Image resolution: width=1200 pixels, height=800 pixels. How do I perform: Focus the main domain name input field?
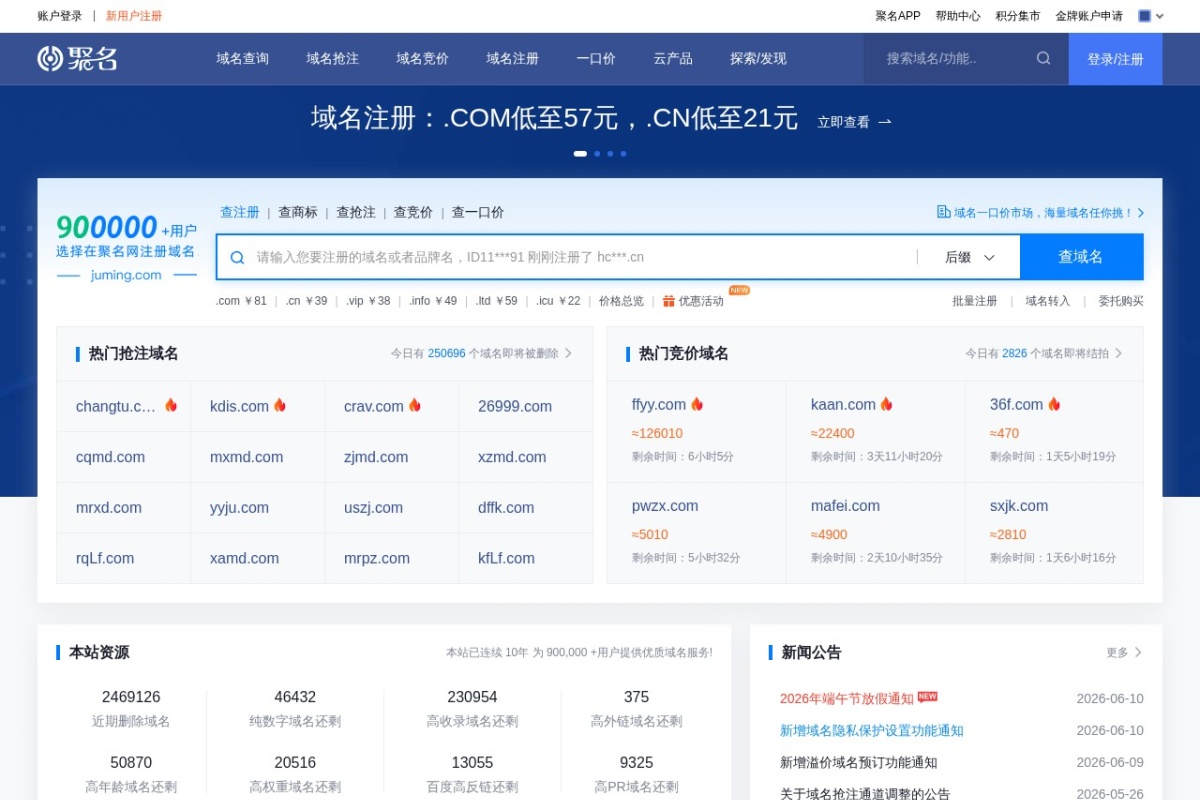(580, 257)
